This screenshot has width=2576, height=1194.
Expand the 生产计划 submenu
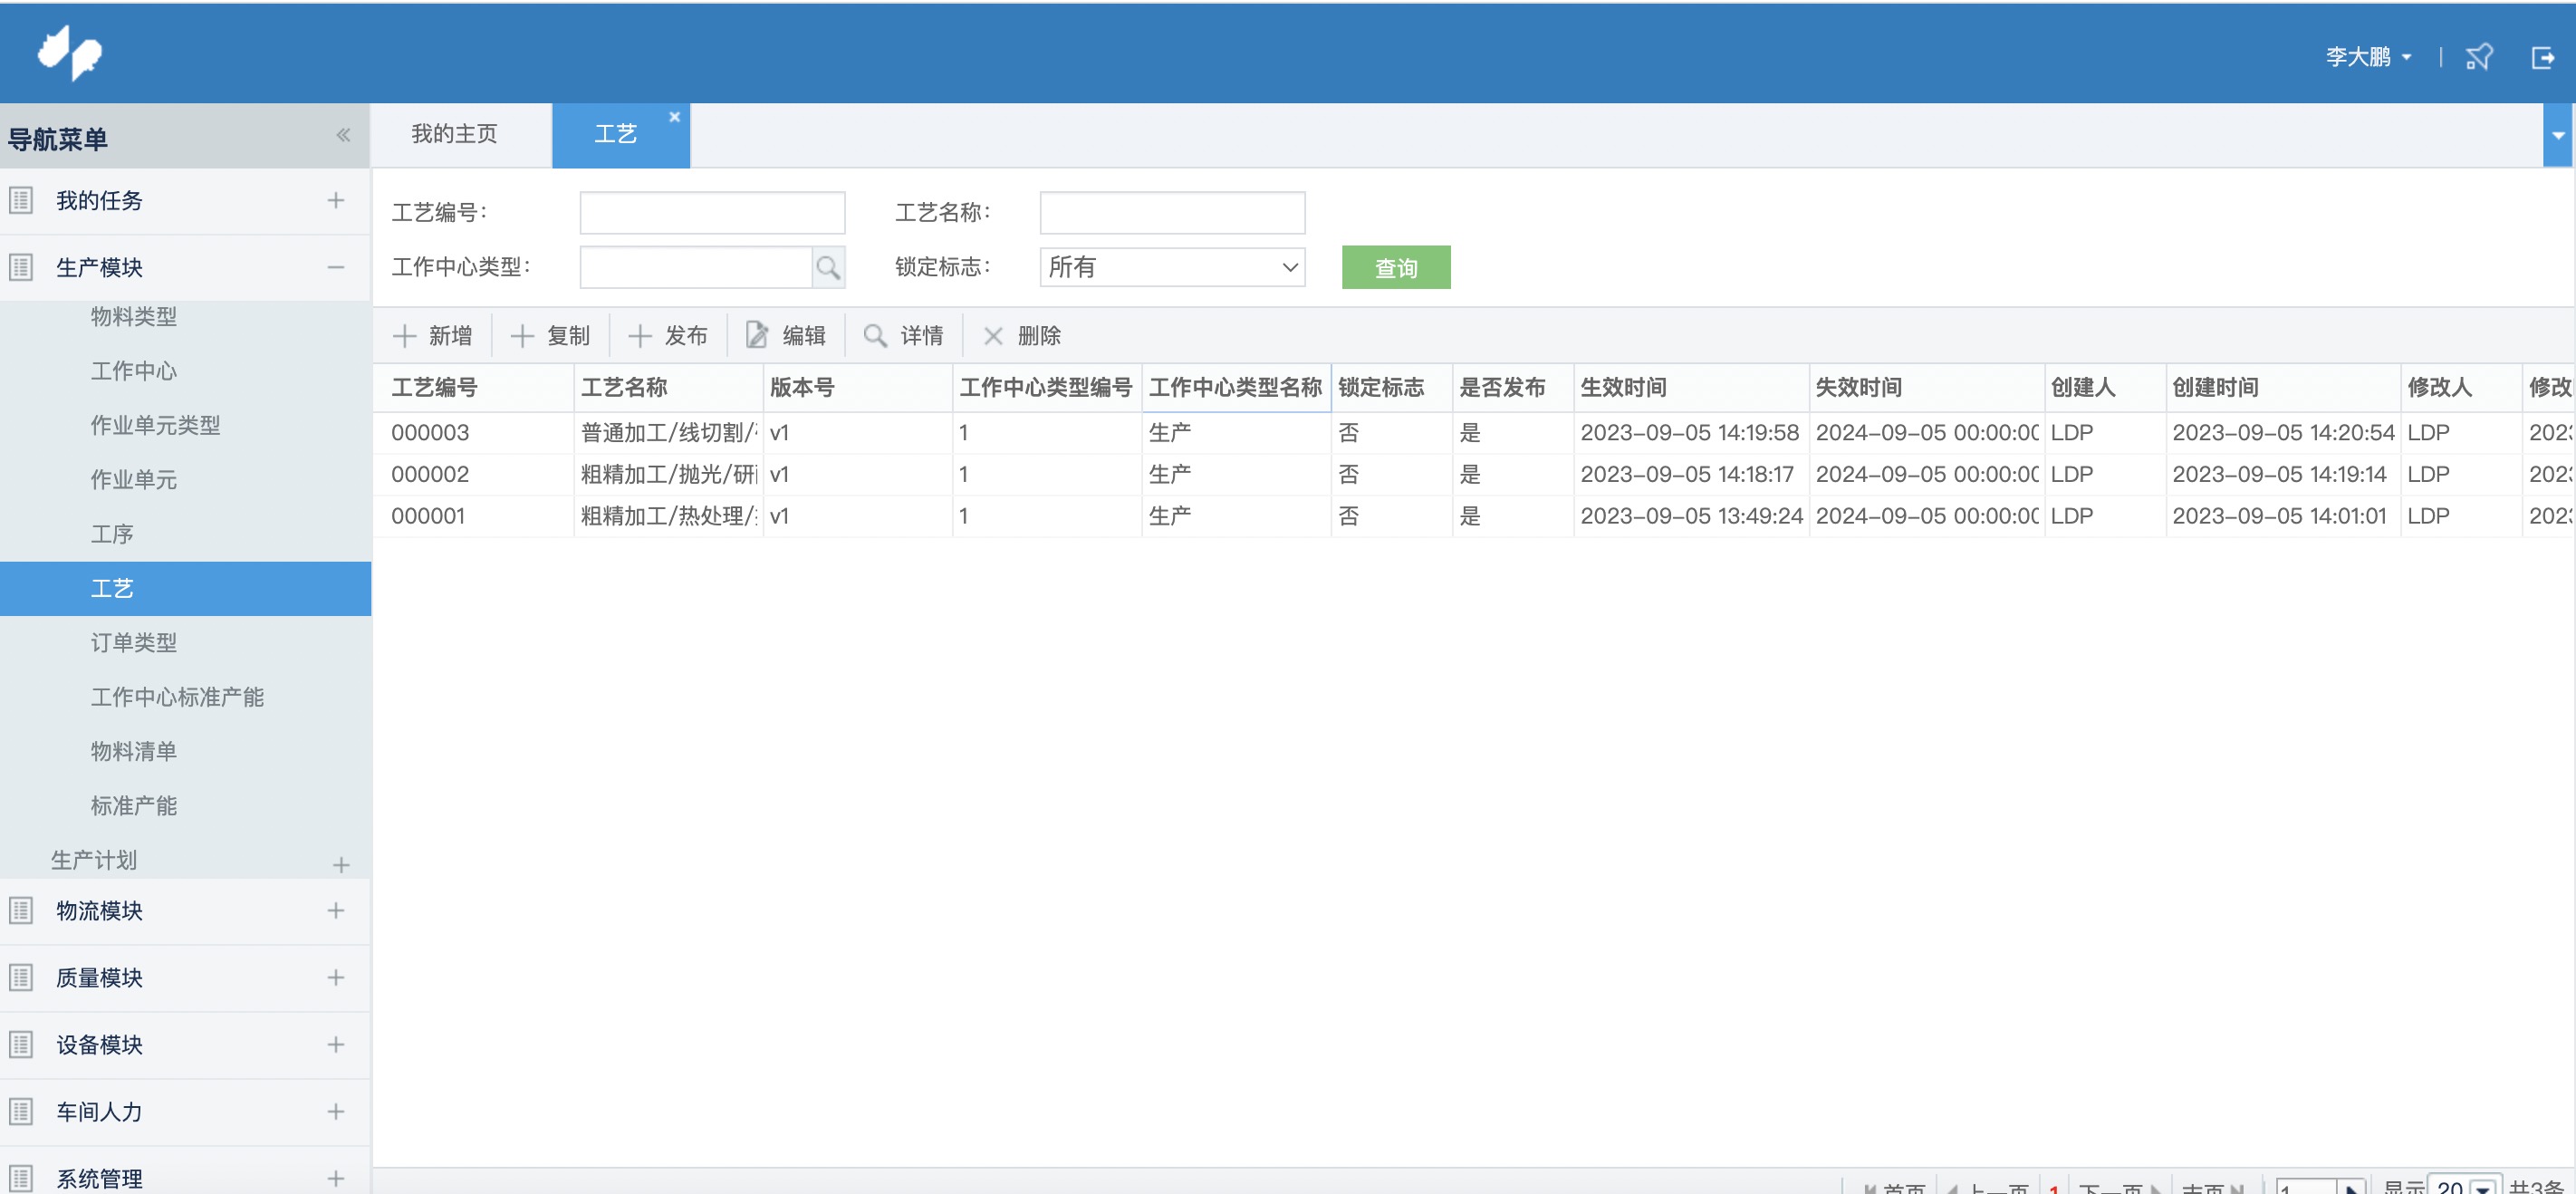(341, 864)
